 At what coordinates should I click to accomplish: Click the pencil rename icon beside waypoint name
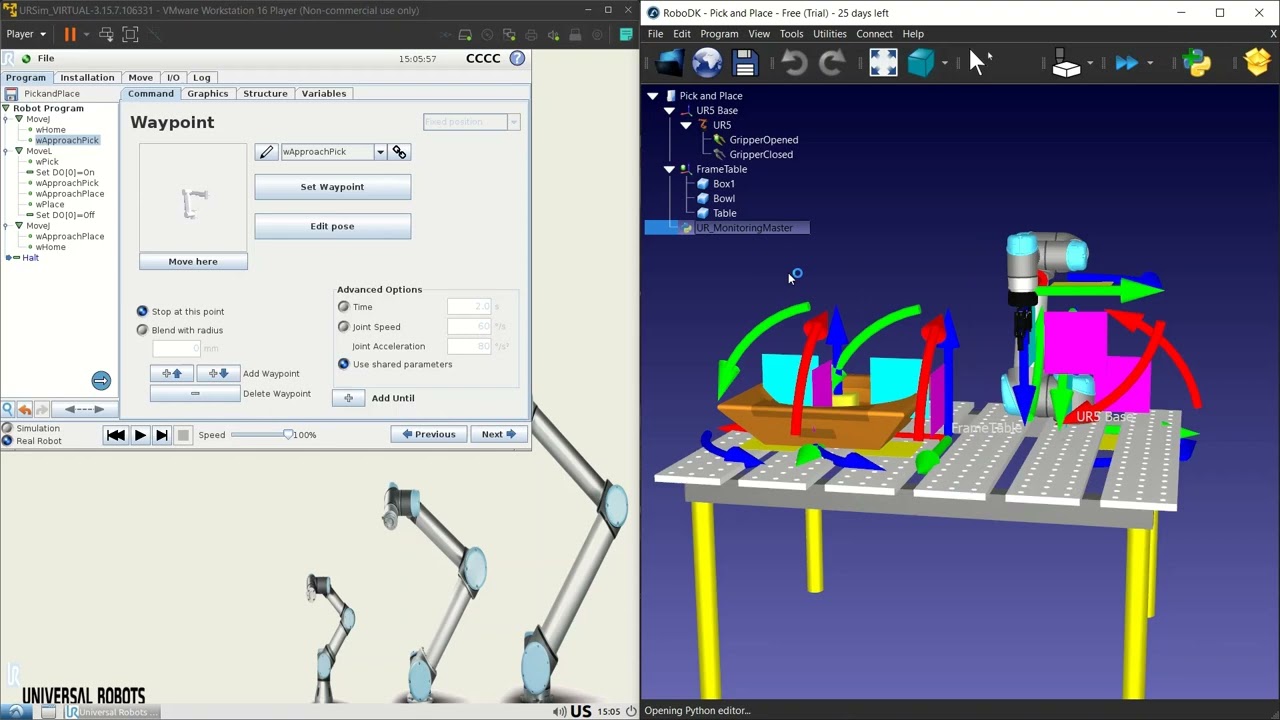click(266, 152)
